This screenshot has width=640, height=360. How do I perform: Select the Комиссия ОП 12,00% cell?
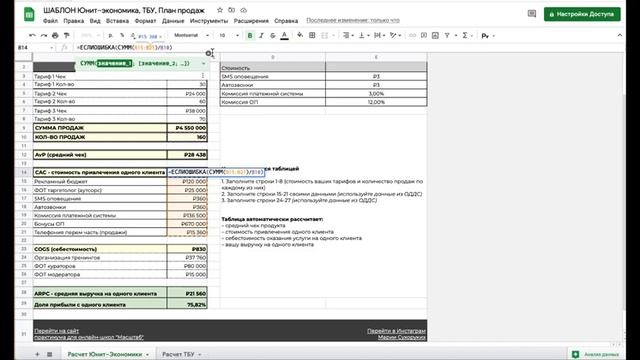(x=376, y=102)
